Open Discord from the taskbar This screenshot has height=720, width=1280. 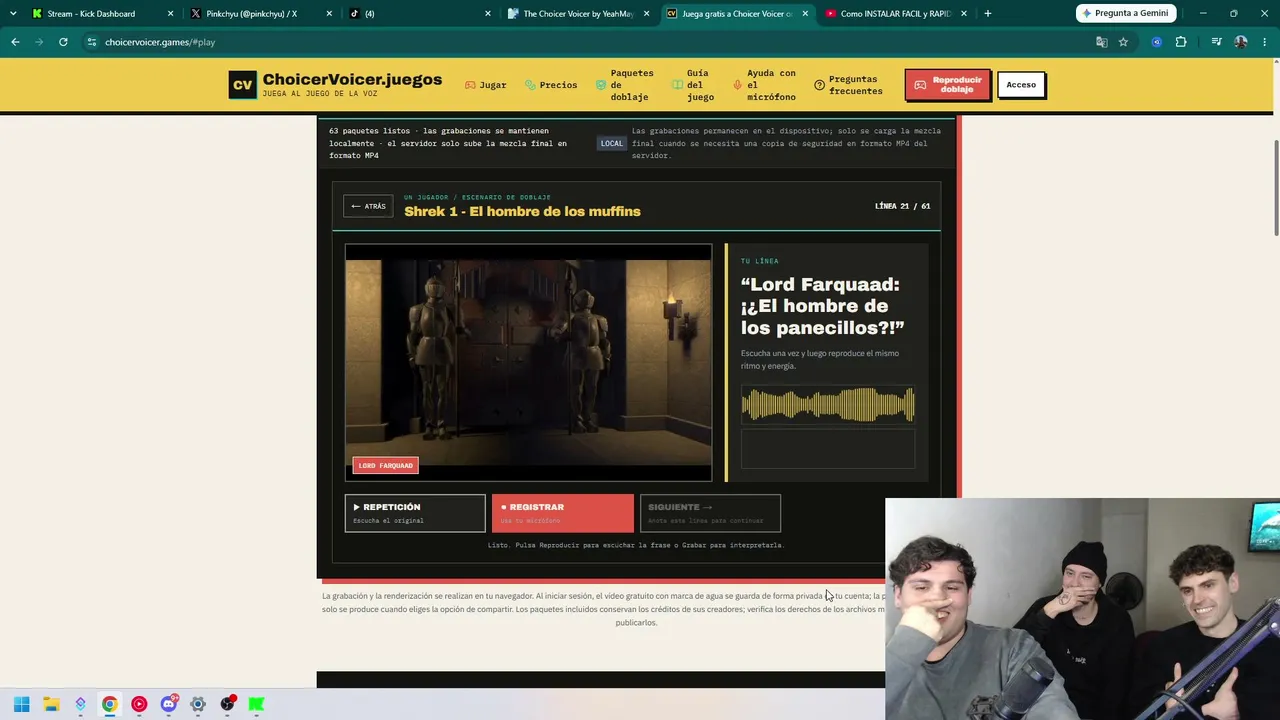click(x=168, y=704)
